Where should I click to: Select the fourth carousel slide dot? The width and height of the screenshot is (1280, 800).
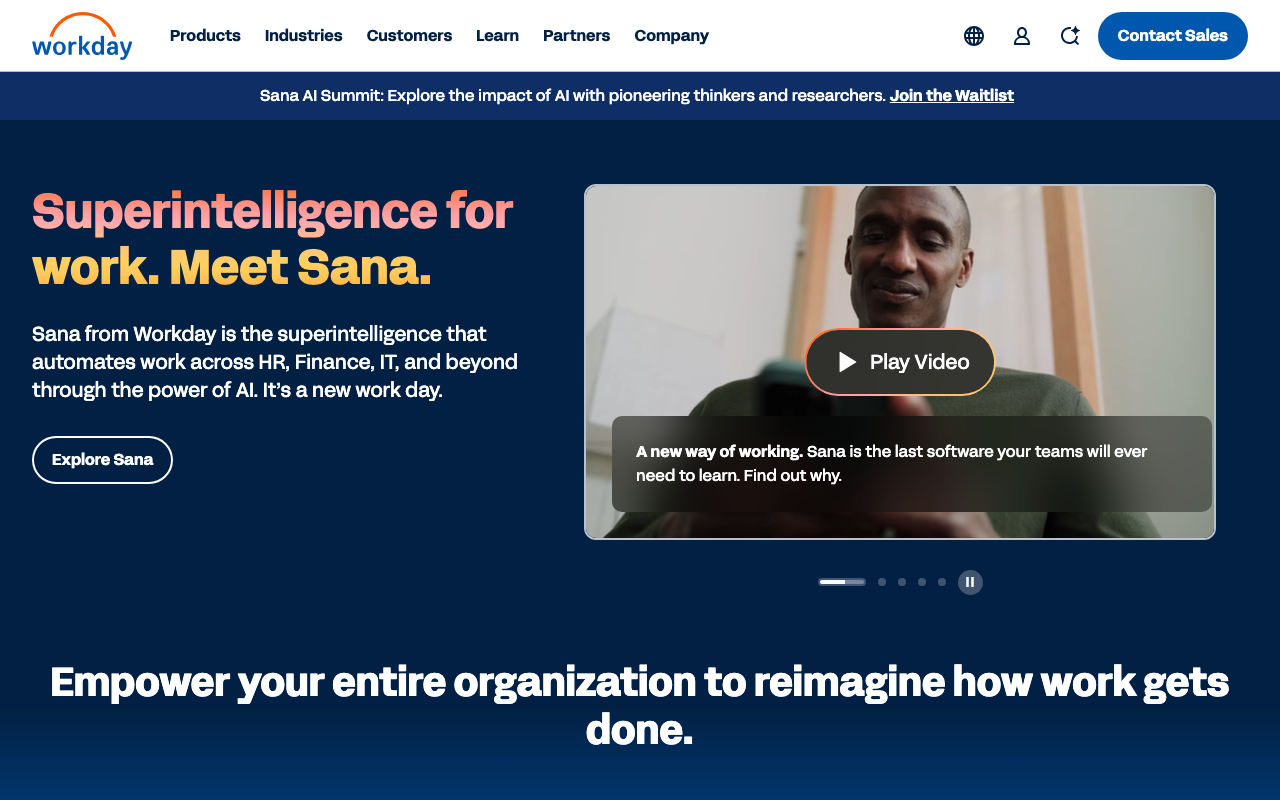(x=922, y=582)
